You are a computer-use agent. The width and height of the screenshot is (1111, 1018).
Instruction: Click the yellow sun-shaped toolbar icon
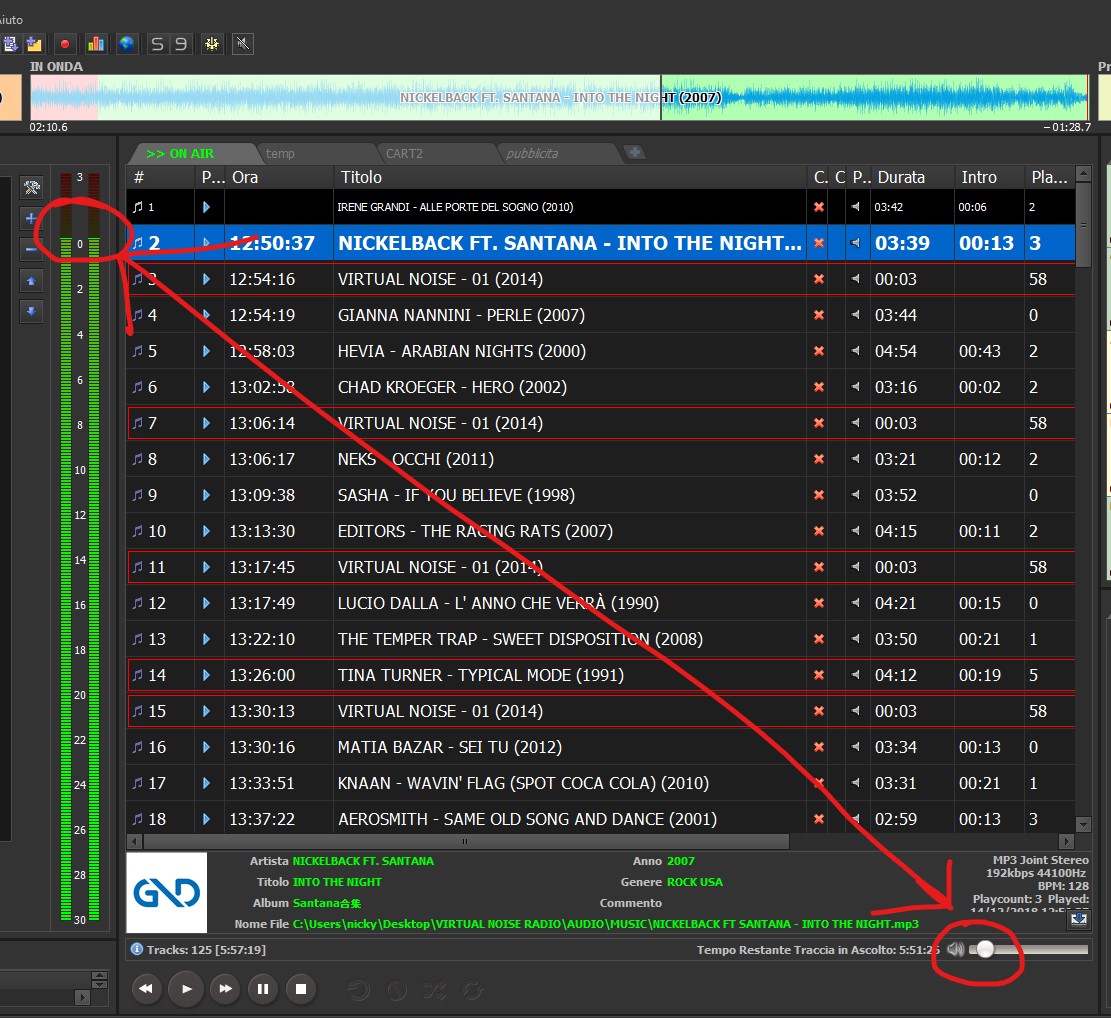pyautogui.click(x=212, y=44)
